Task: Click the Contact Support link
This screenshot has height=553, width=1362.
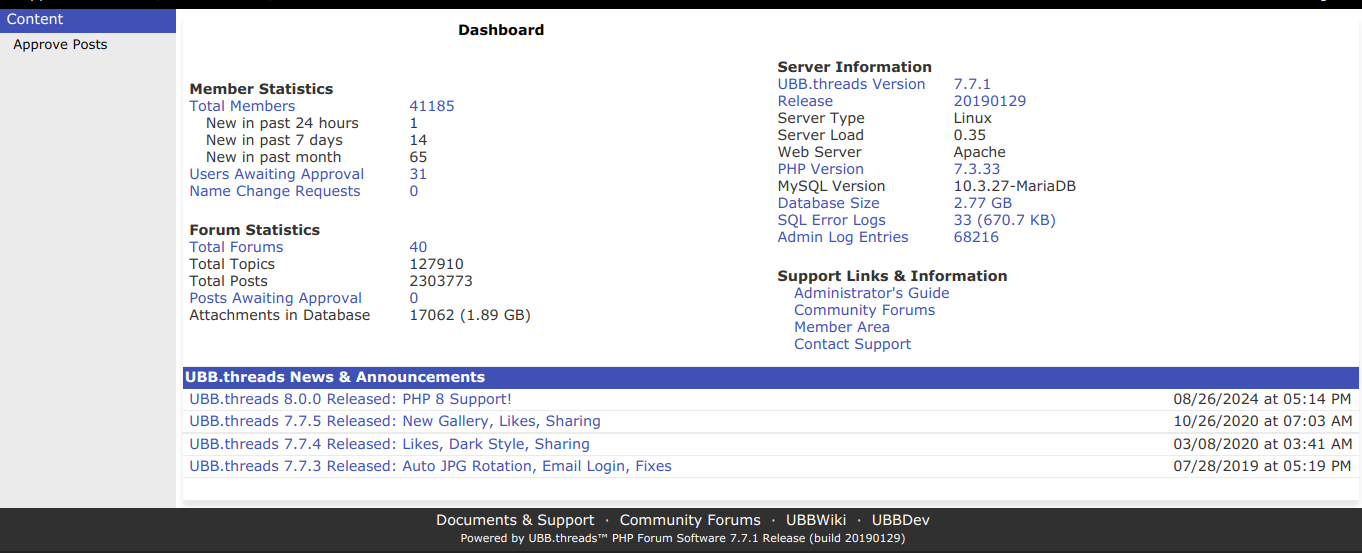Action: [852, 344]
